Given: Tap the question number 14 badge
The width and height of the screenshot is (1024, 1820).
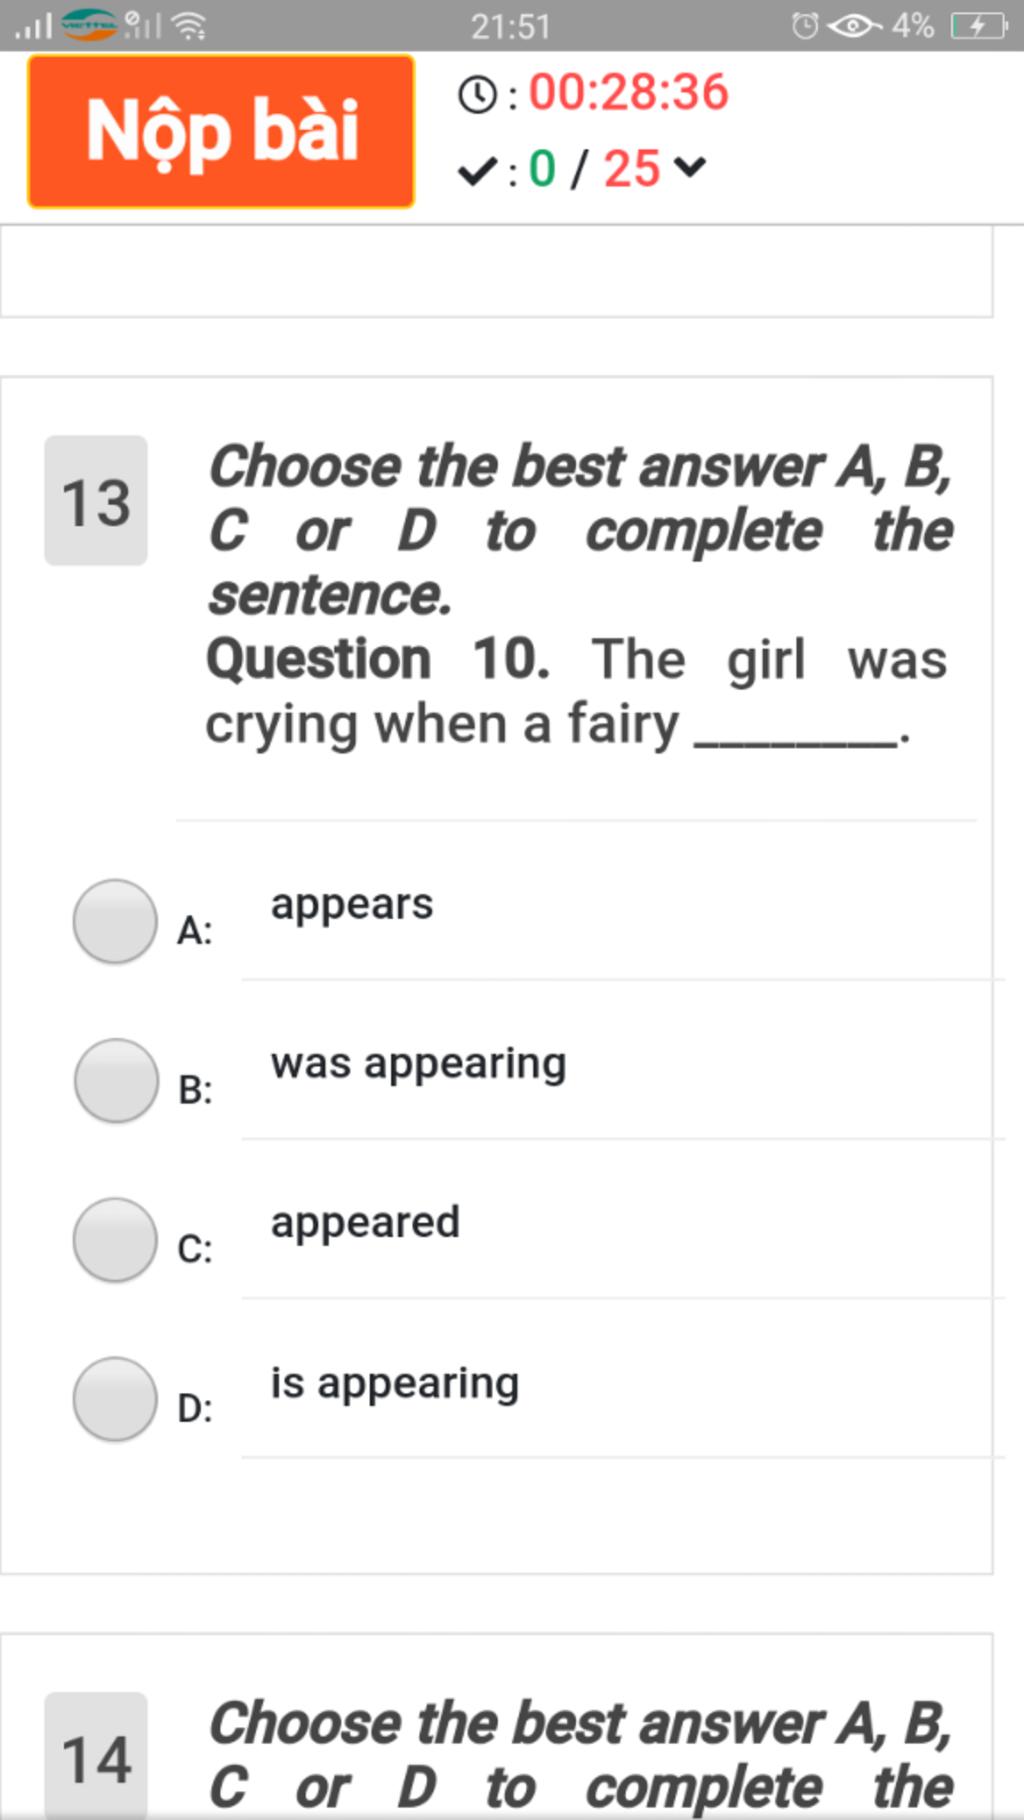Looking at the screenshot, I should click(x=96, y=1756).
